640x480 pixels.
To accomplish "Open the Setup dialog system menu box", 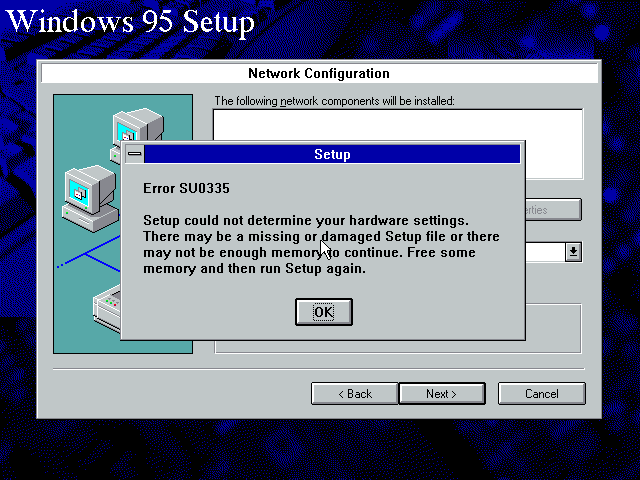I will pyautogui.click(x=134, y=154).
